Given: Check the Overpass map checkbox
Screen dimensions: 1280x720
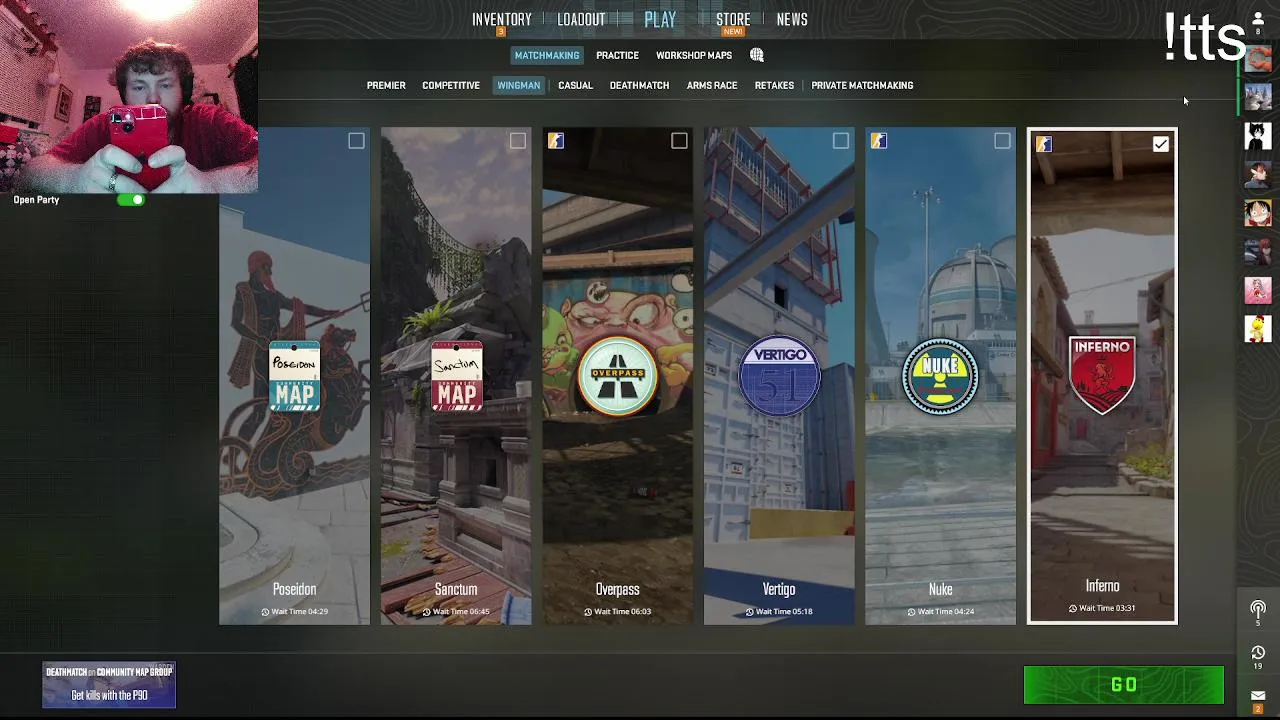Looking at the screenshot, I should coord(679,141).
